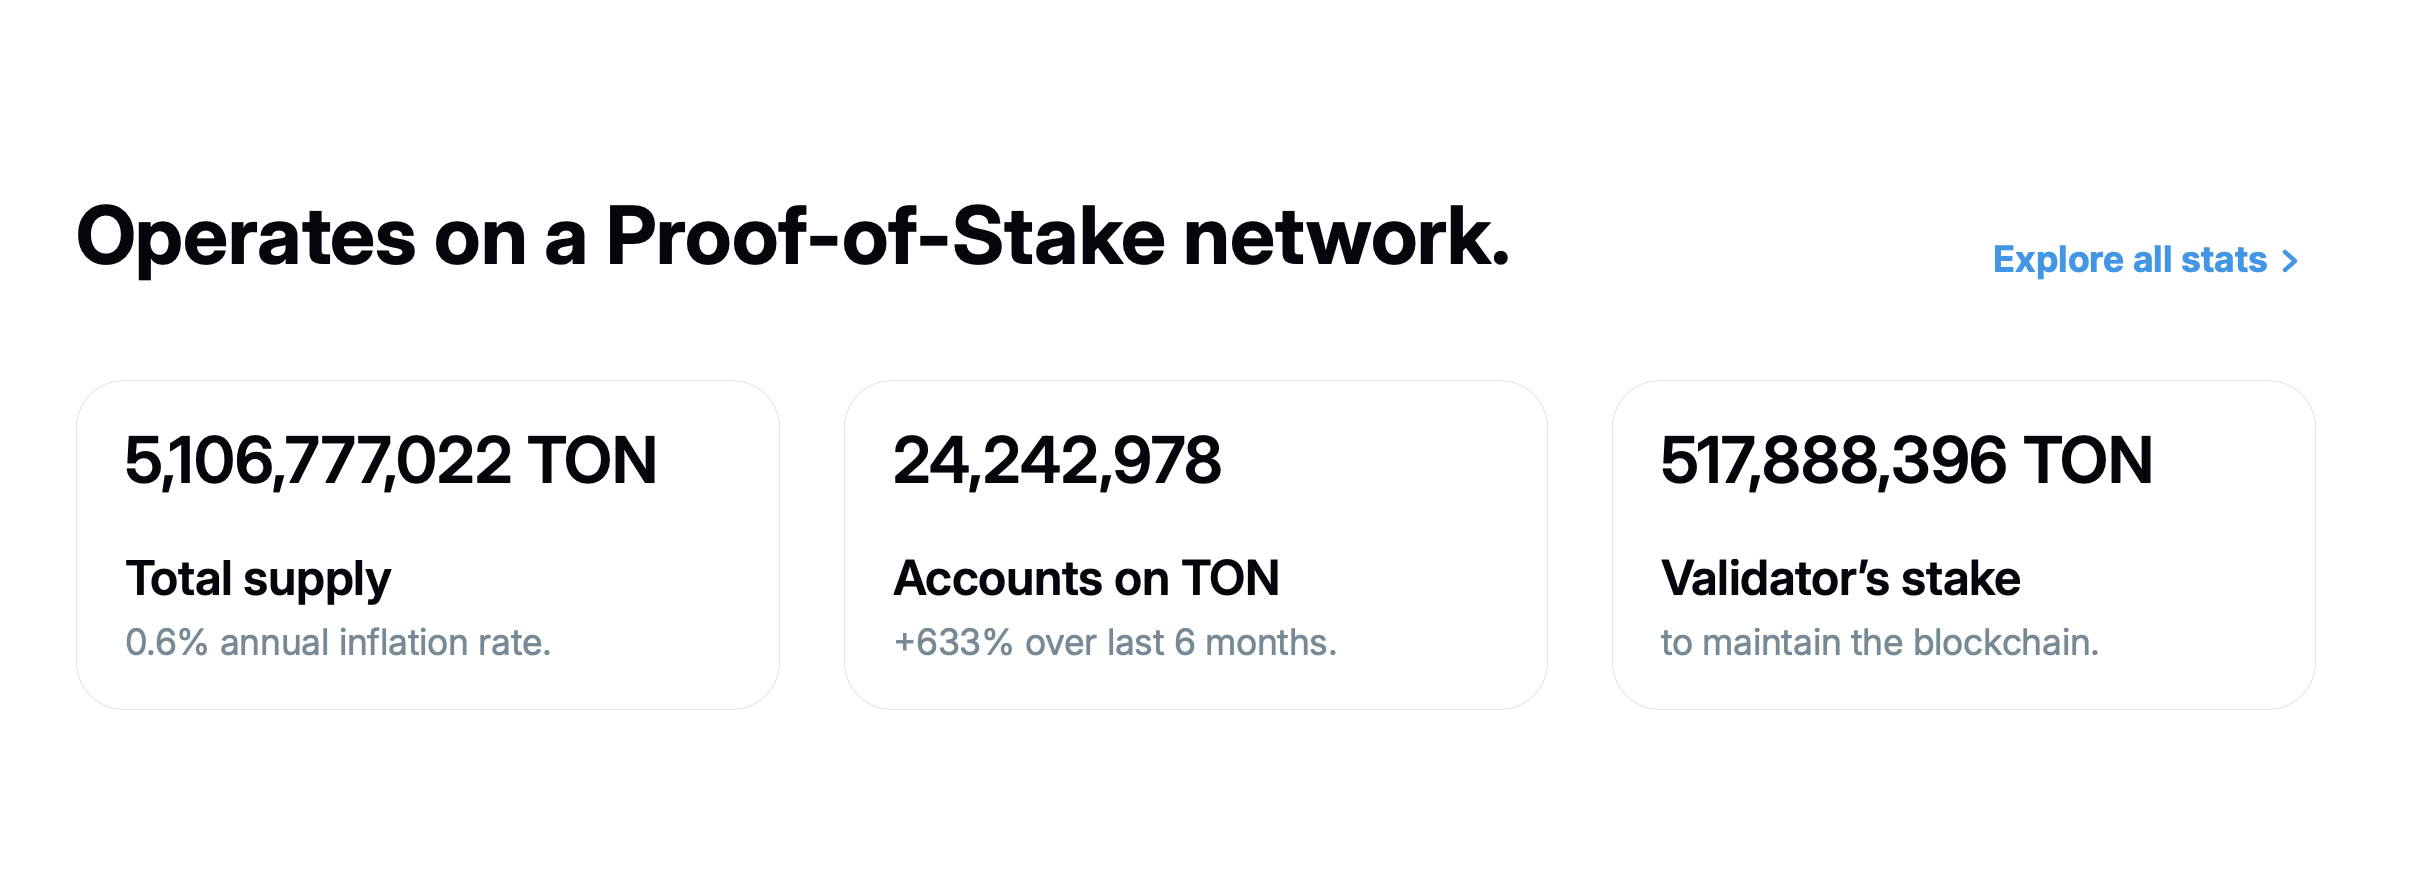Click the Total supply label
The image size is (2412, 888).
pyautogui.click(x=258, y=579)
